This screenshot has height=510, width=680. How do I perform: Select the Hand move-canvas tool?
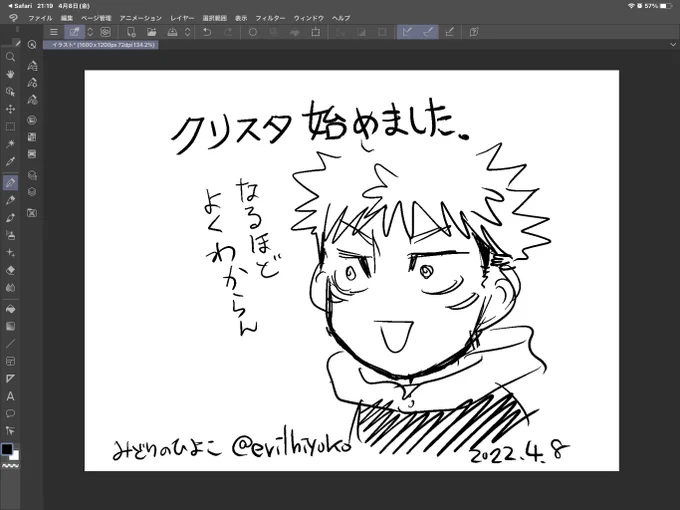click(10, 74)
